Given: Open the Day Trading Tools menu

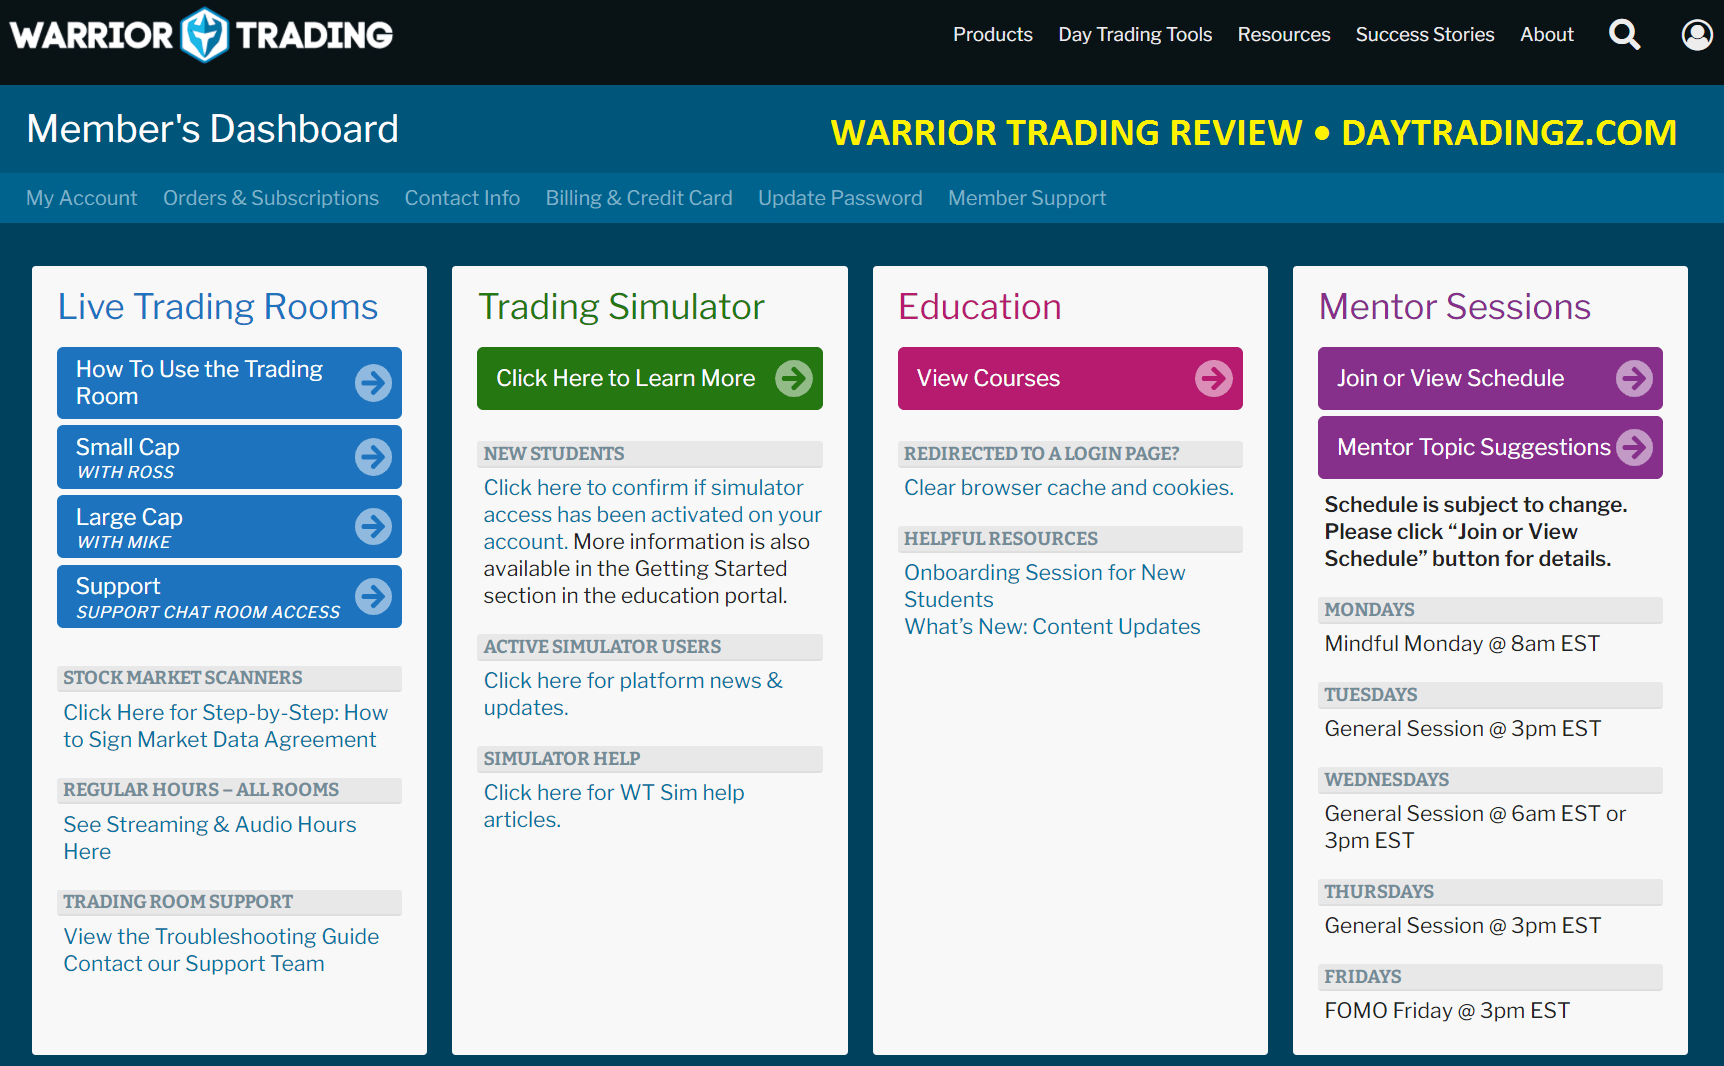Looking at the screenshot, I should [1135, 35].
